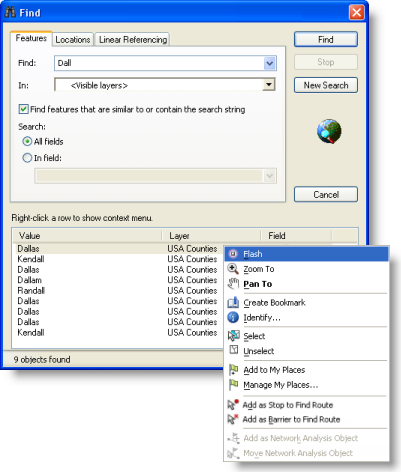Click the Create Bookmark icon

[233, 302]
